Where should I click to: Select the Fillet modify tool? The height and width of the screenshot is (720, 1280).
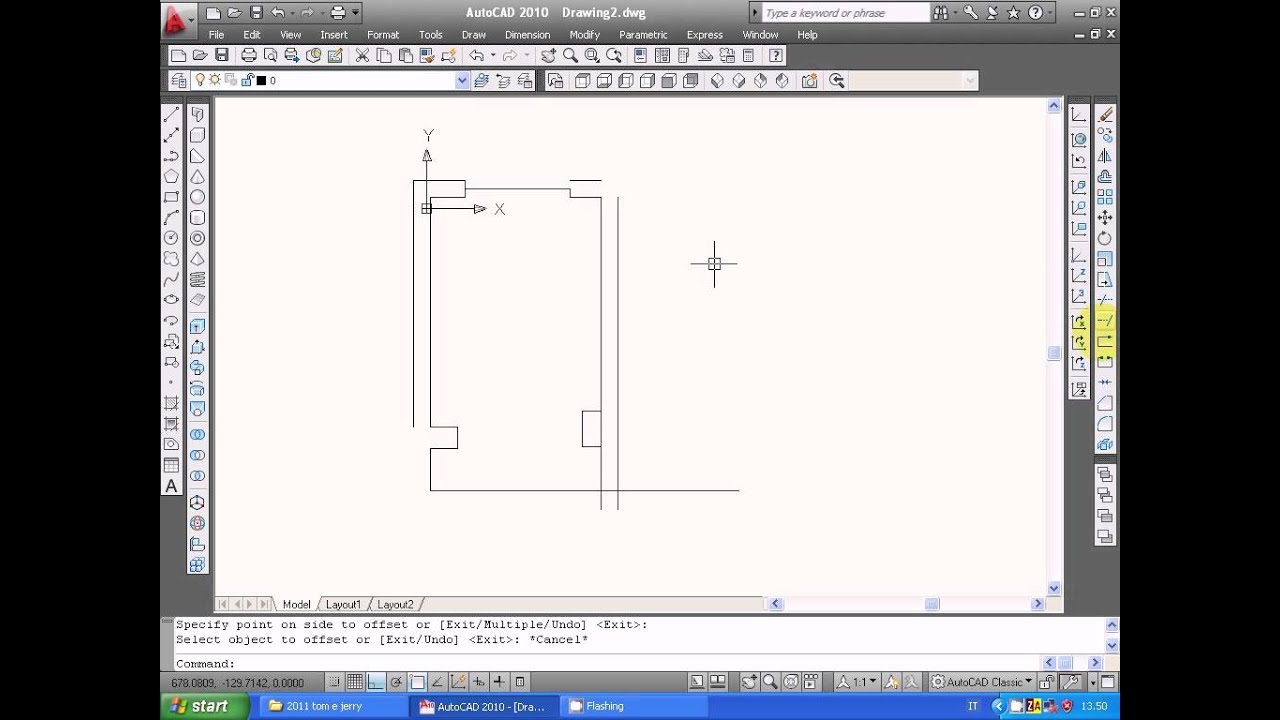[1105, 424]
